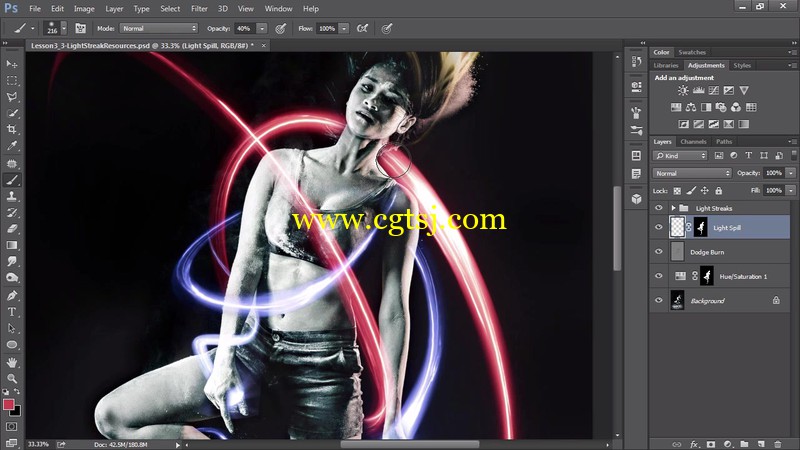The height and width of the screenshot is (450, 800).
Task: Add a Levels adjustment
Action: click(698, 90)
